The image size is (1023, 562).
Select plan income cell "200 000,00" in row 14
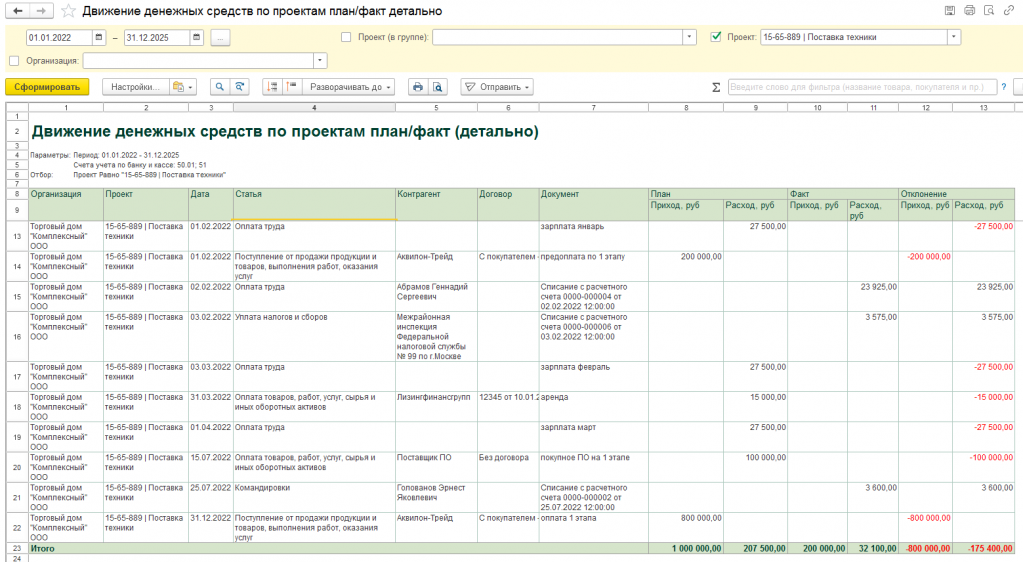click(x=686, y=266)
